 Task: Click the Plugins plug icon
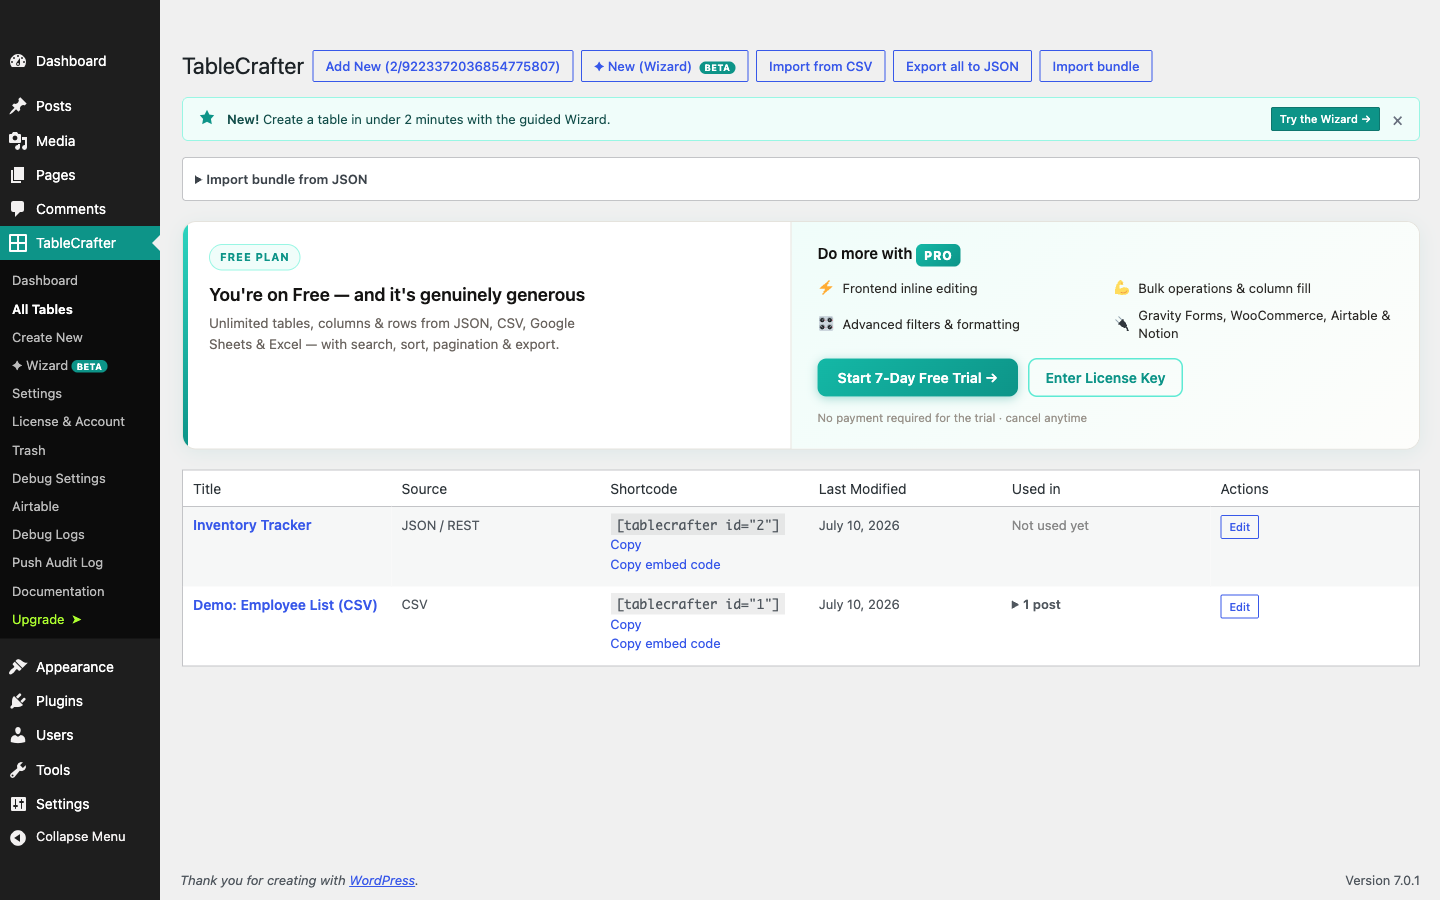click(18, 701)
